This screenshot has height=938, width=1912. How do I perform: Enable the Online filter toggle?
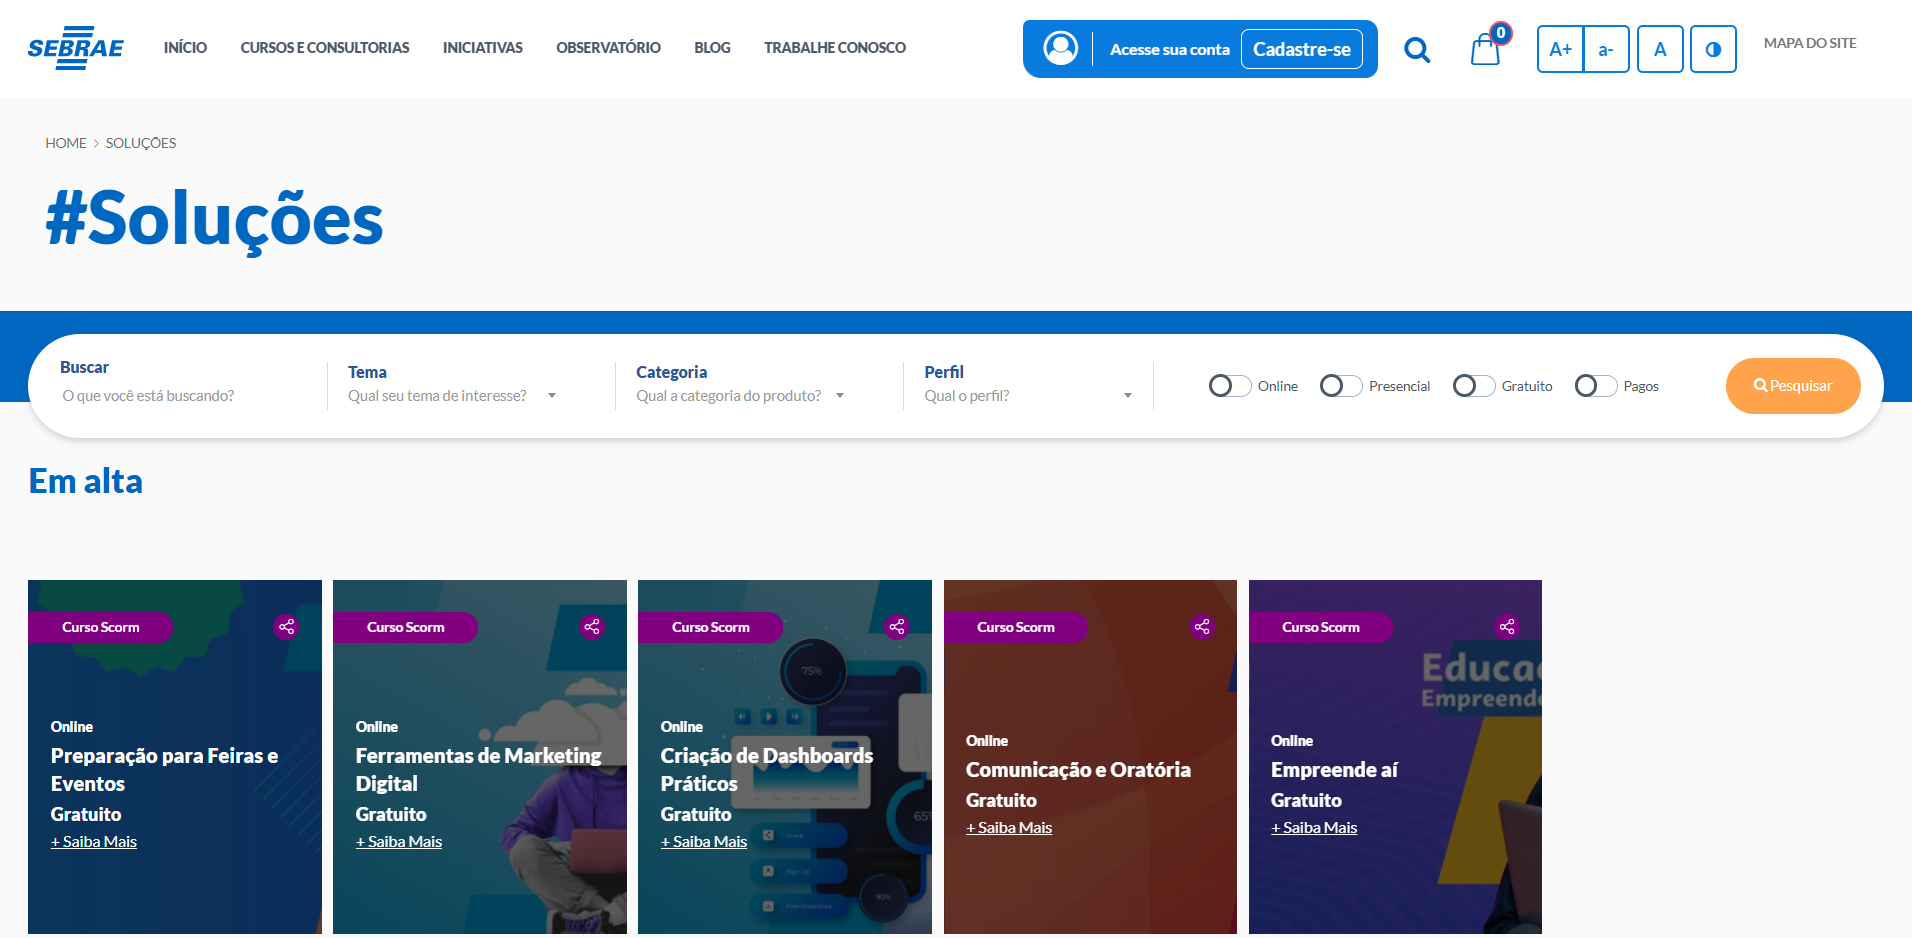(1230, 386)
